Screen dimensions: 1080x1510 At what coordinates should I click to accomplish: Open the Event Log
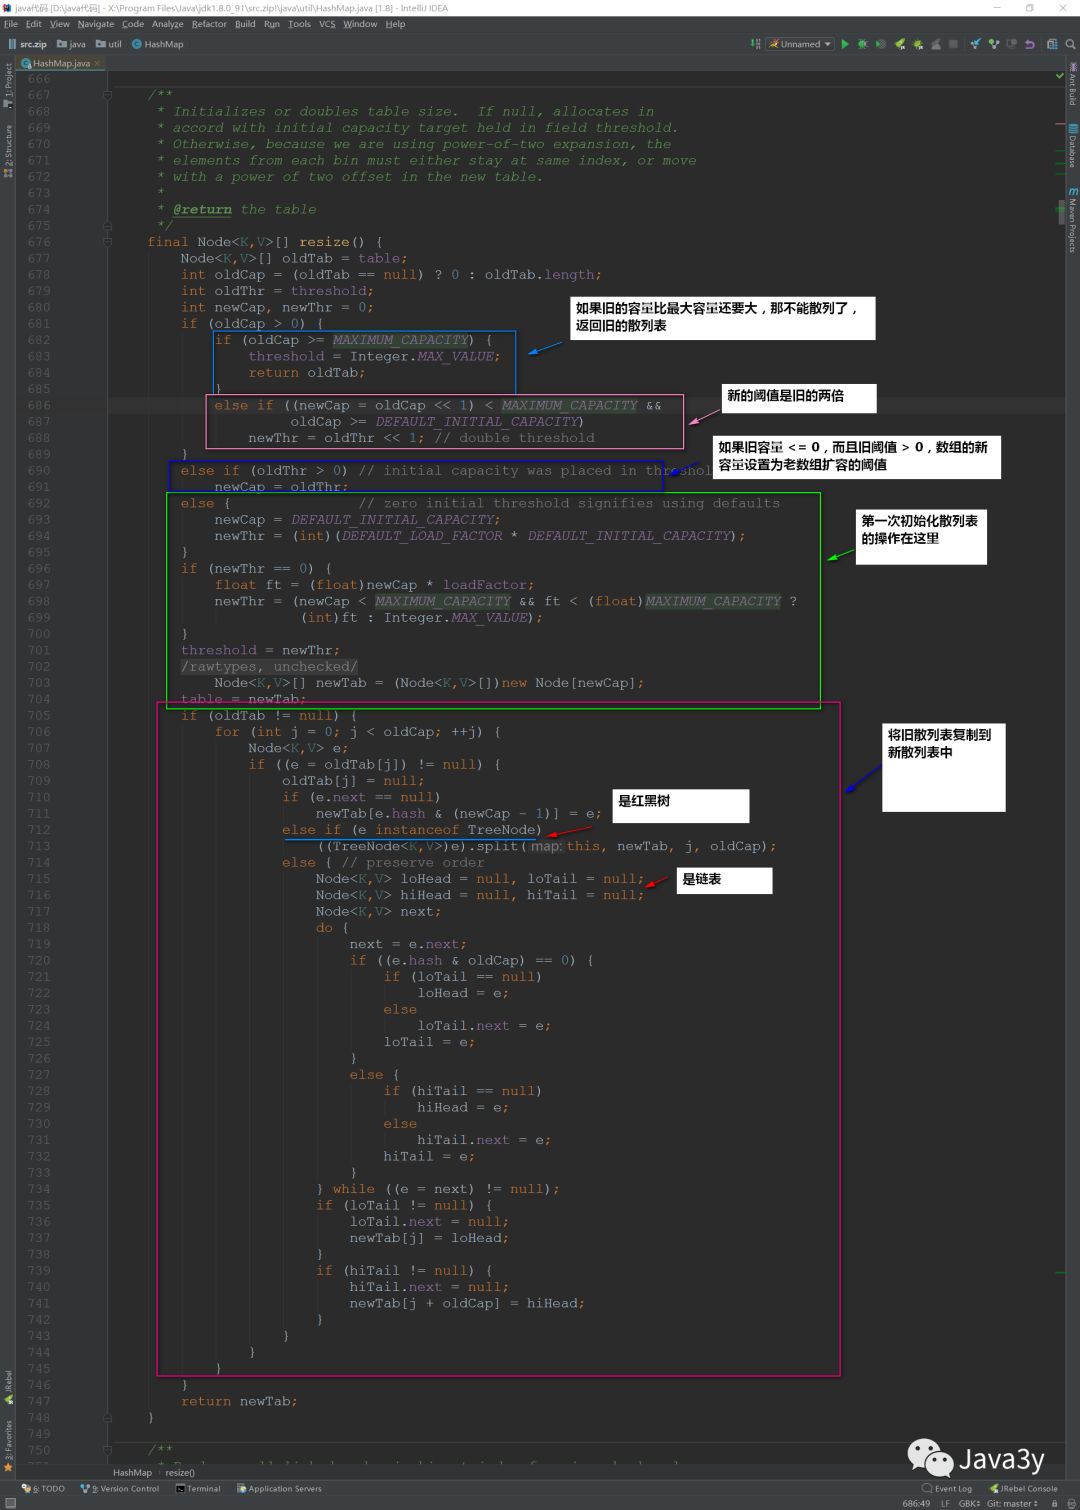pos(947,1489)
